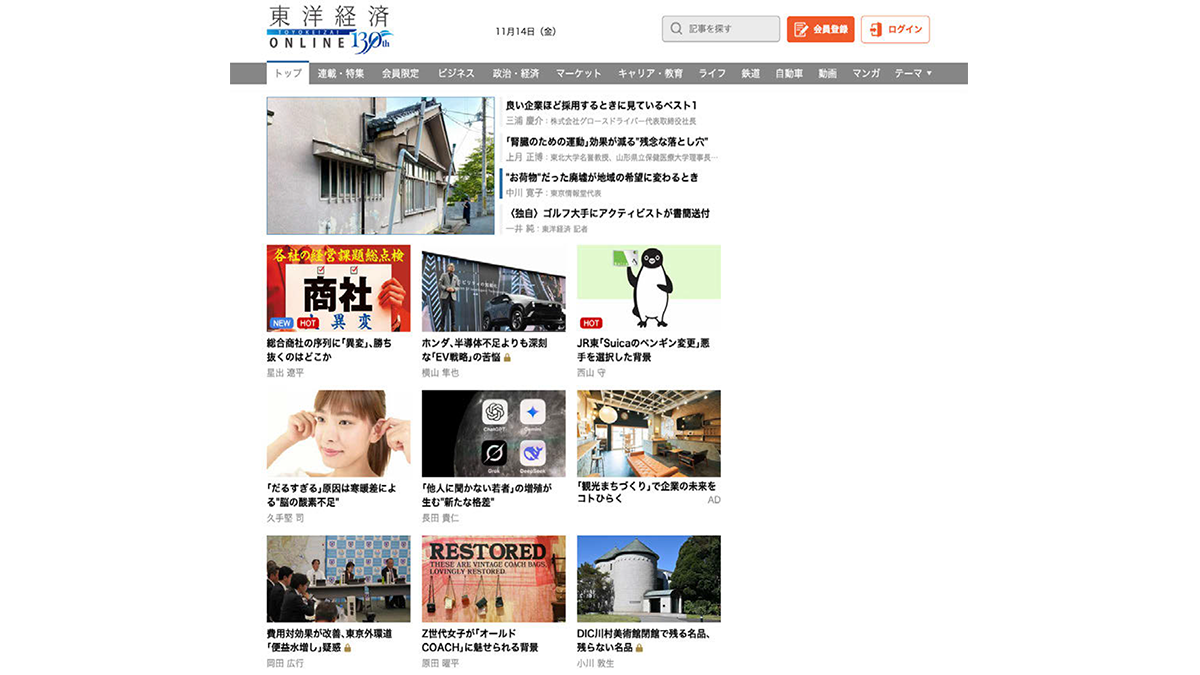Viewport: 1200px width, 675px height.
Task: Open the Honda EV car thumbnail
Action: (494, 288)
